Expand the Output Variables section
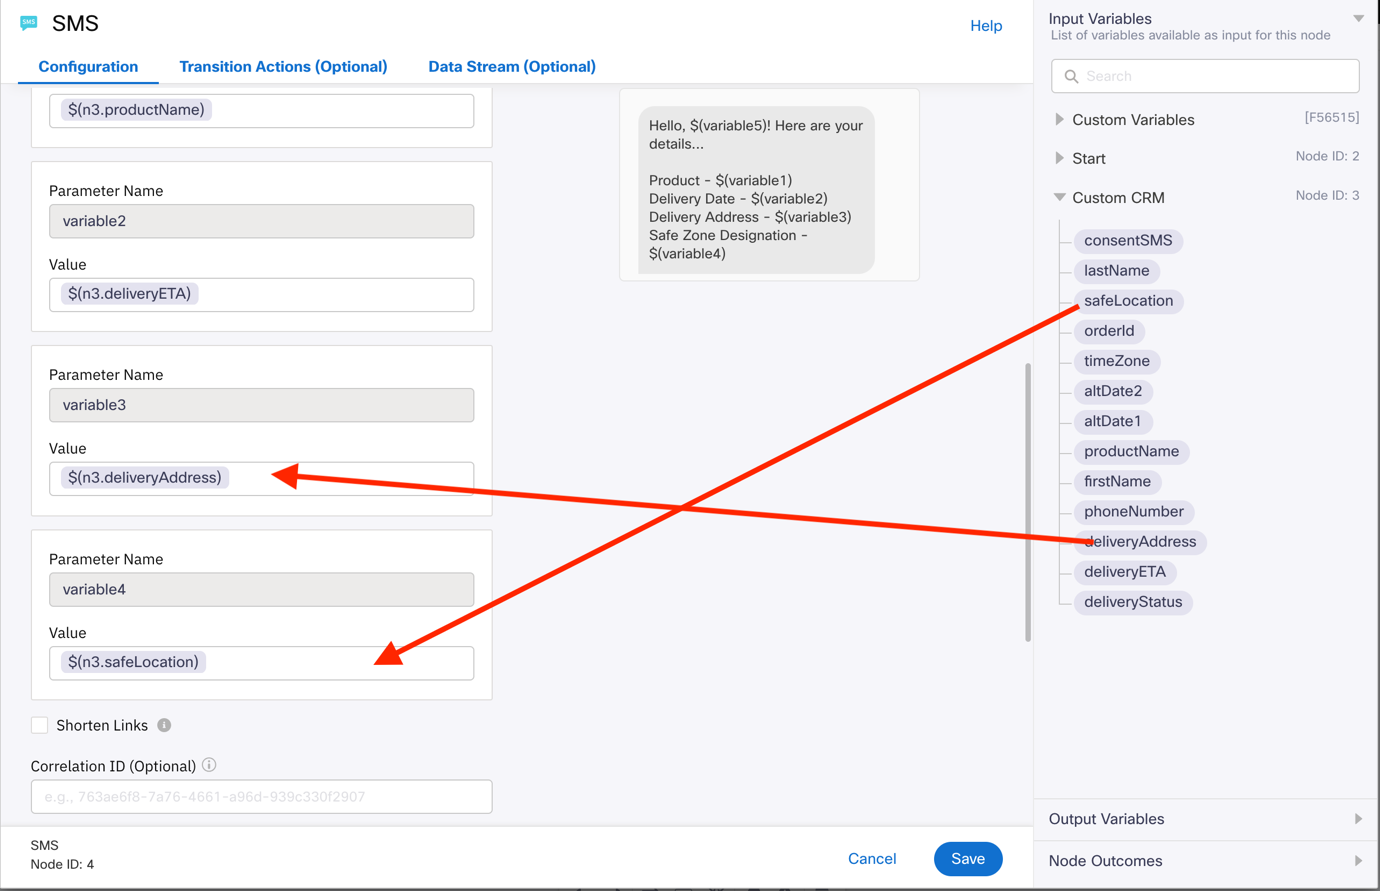This screenshot has height=891, width=1380. (1358, 819)
